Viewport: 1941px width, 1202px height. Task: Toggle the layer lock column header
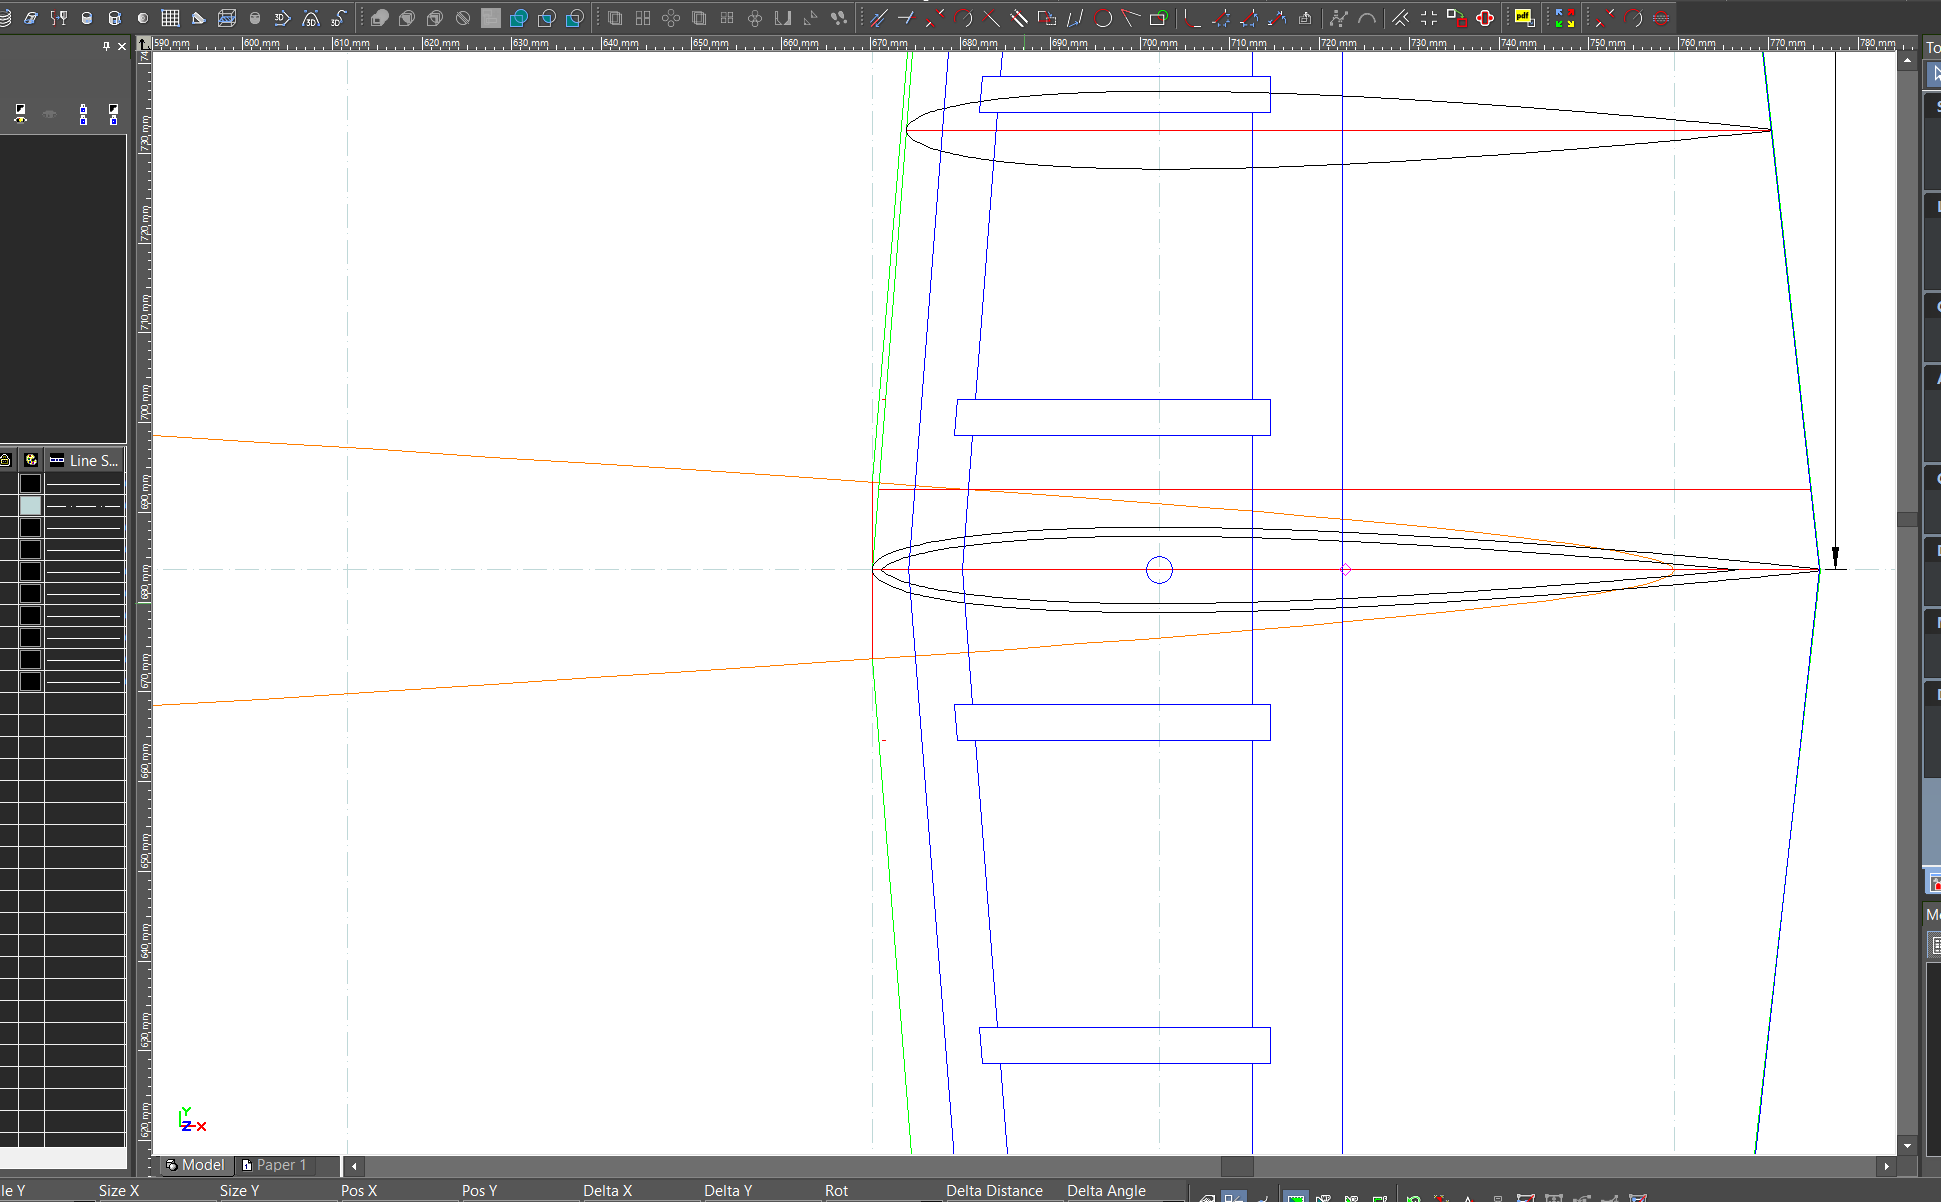(6, 460)
